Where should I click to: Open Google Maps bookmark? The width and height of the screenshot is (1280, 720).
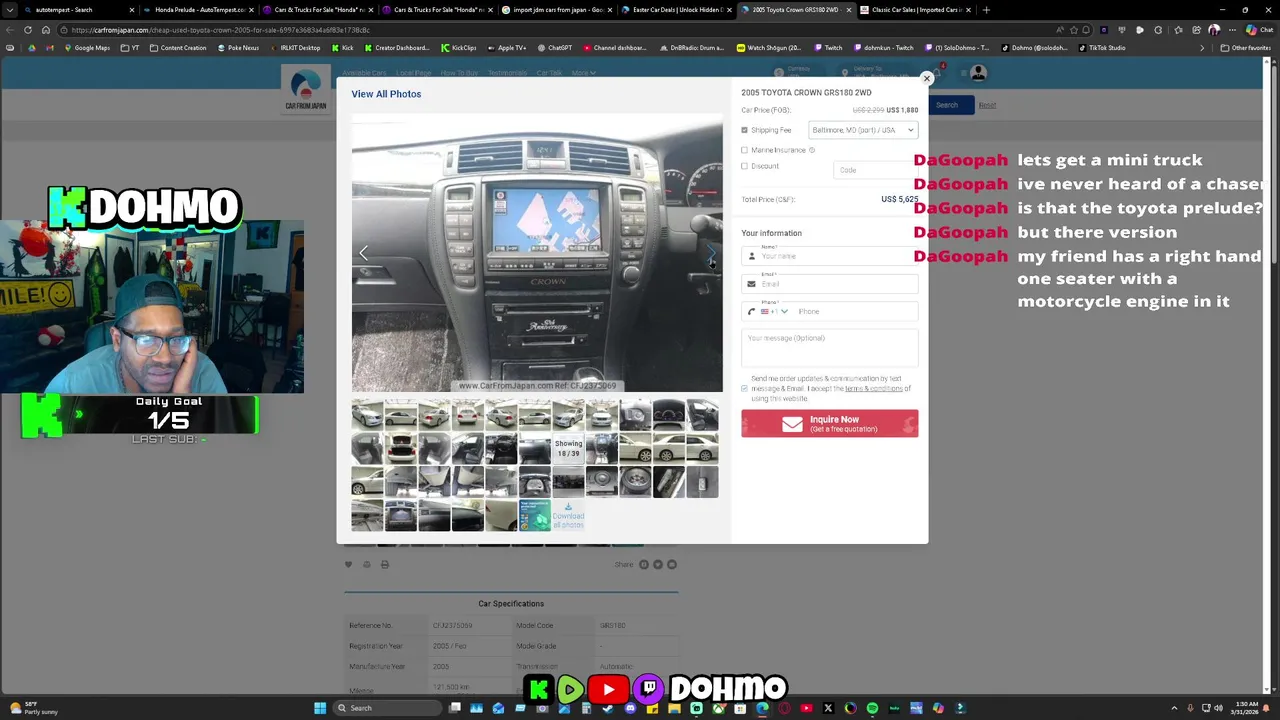point(87,48)
